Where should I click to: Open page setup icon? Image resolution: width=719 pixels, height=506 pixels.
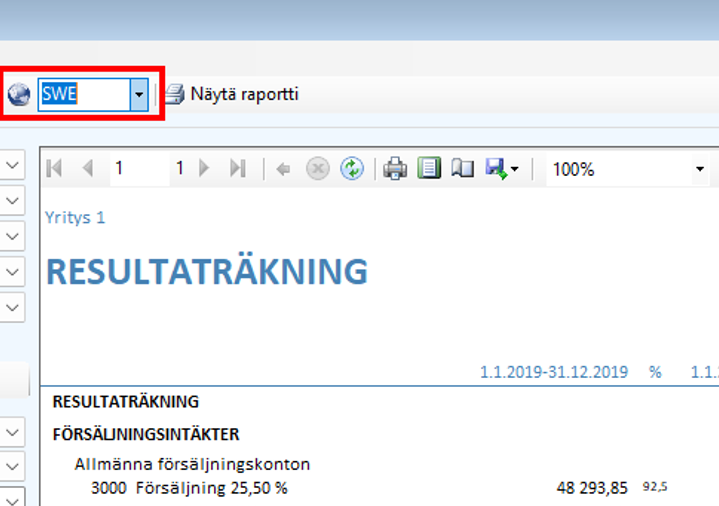pyautogui.click(x=462, y=169)
